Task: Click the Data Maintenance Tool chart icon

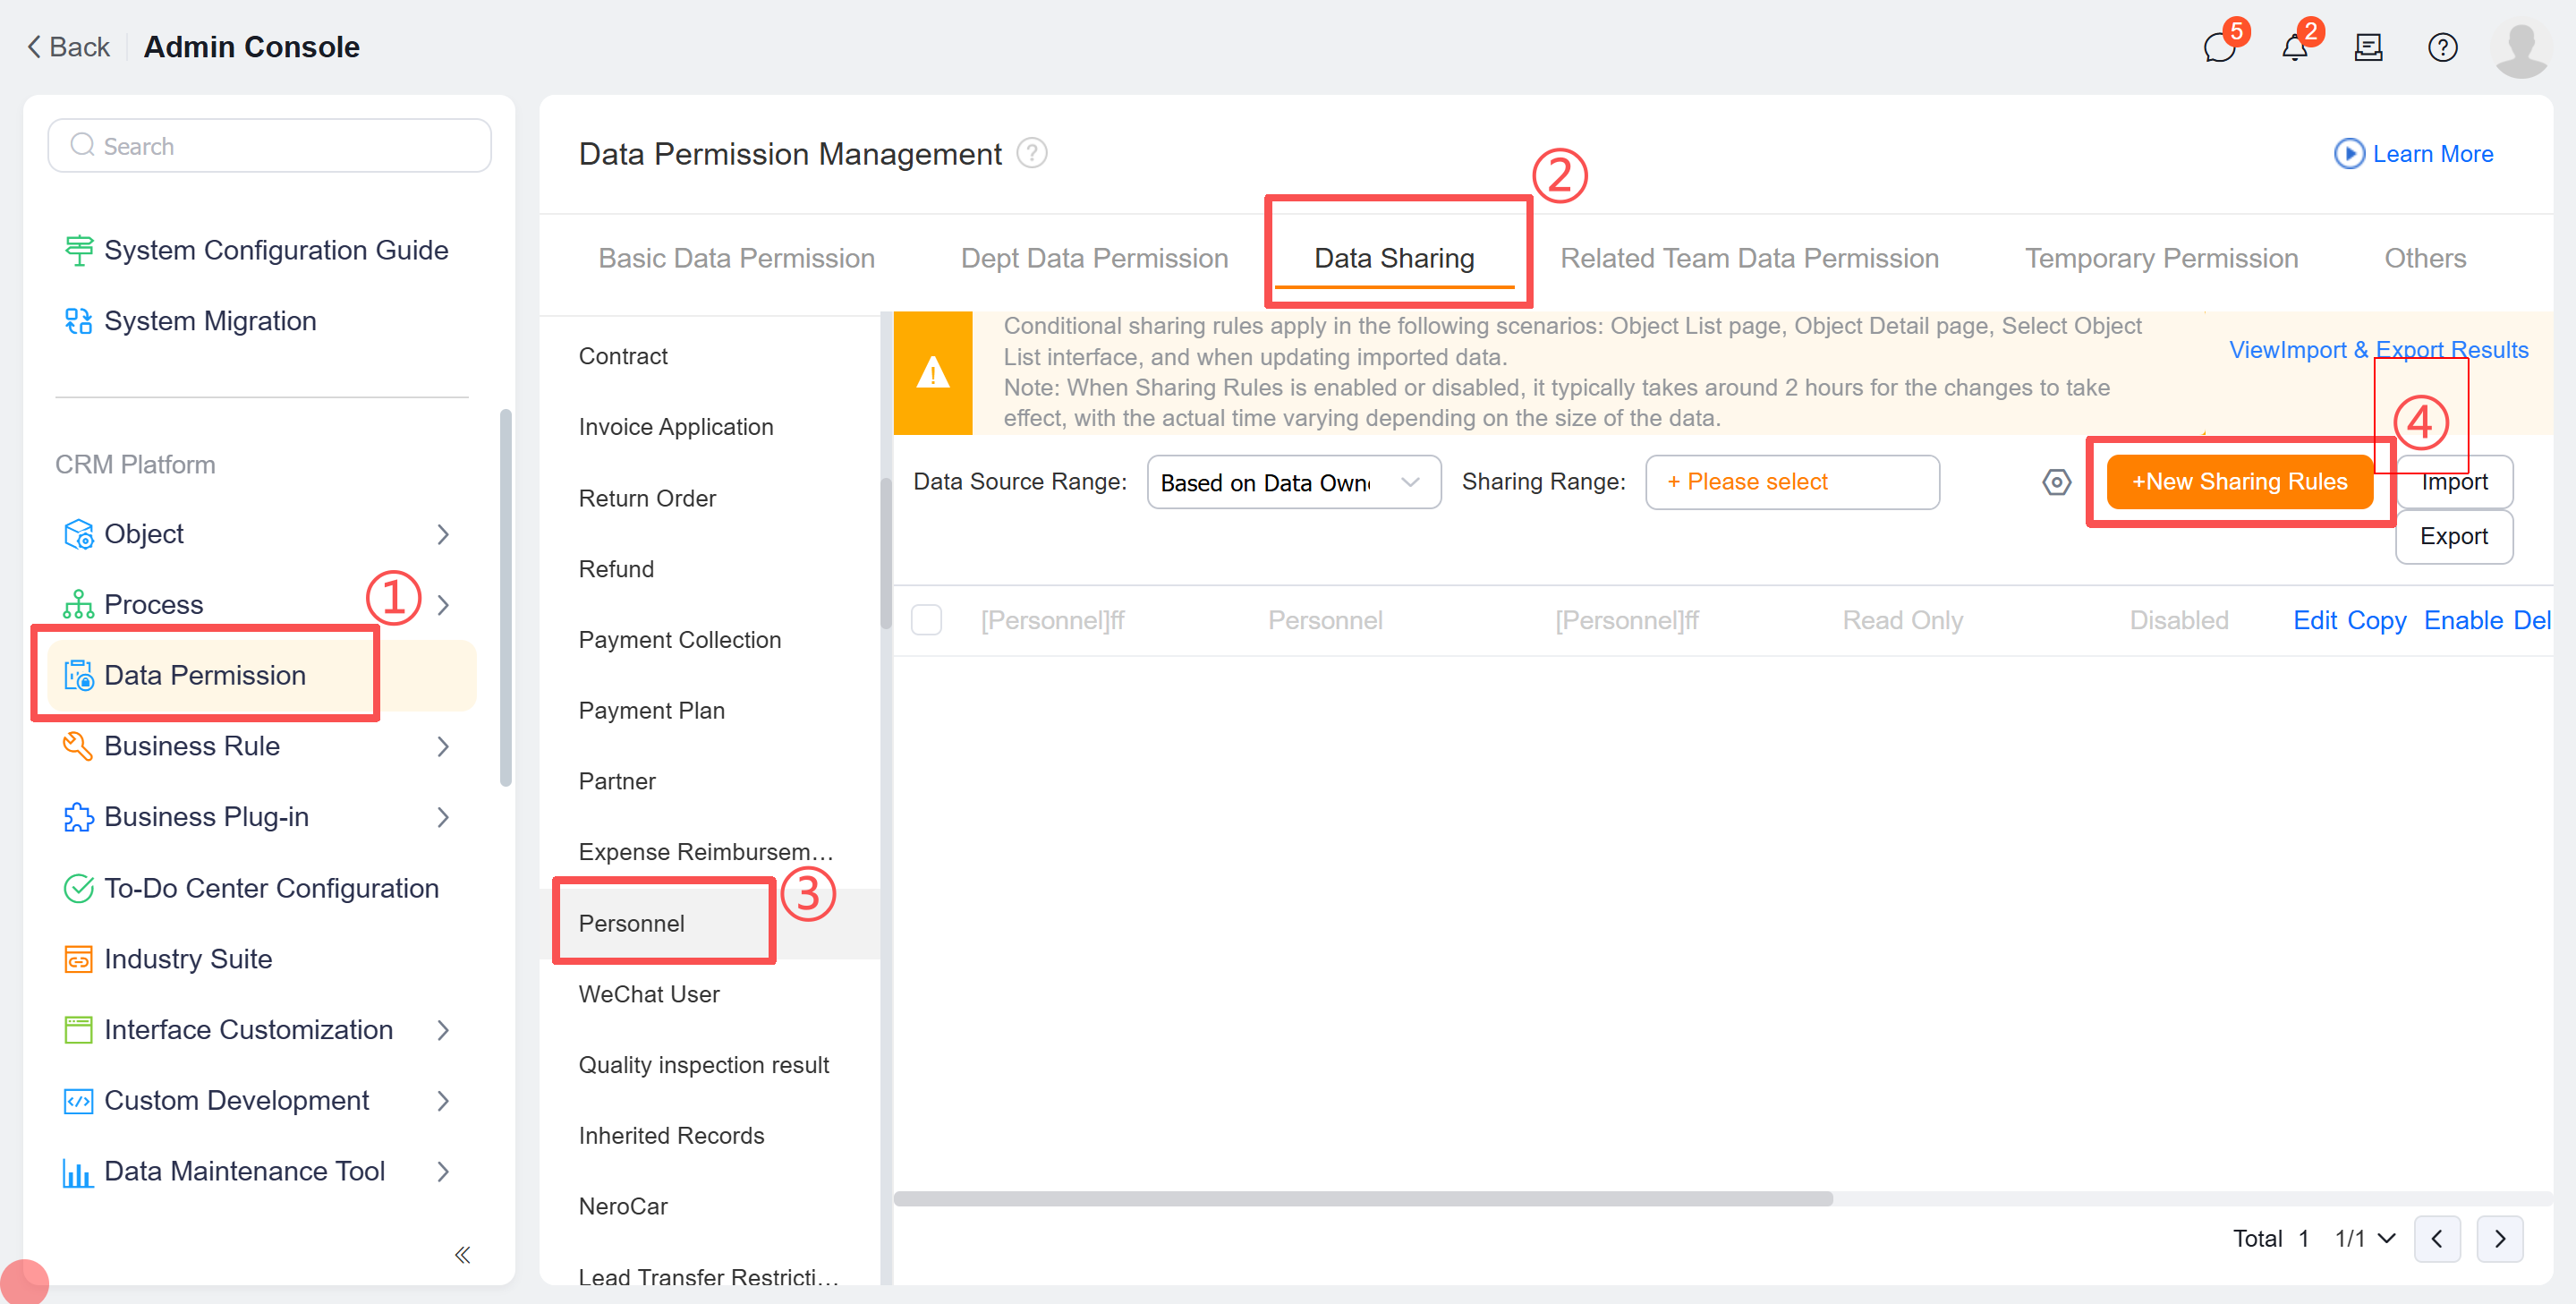Action: point(78,1171)
